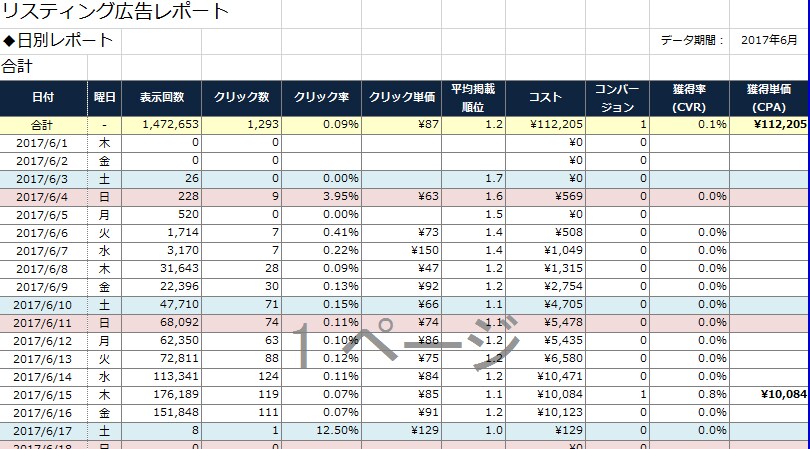Select the データ期間 label cell
810x449 pixels.
tap(692, 40)
